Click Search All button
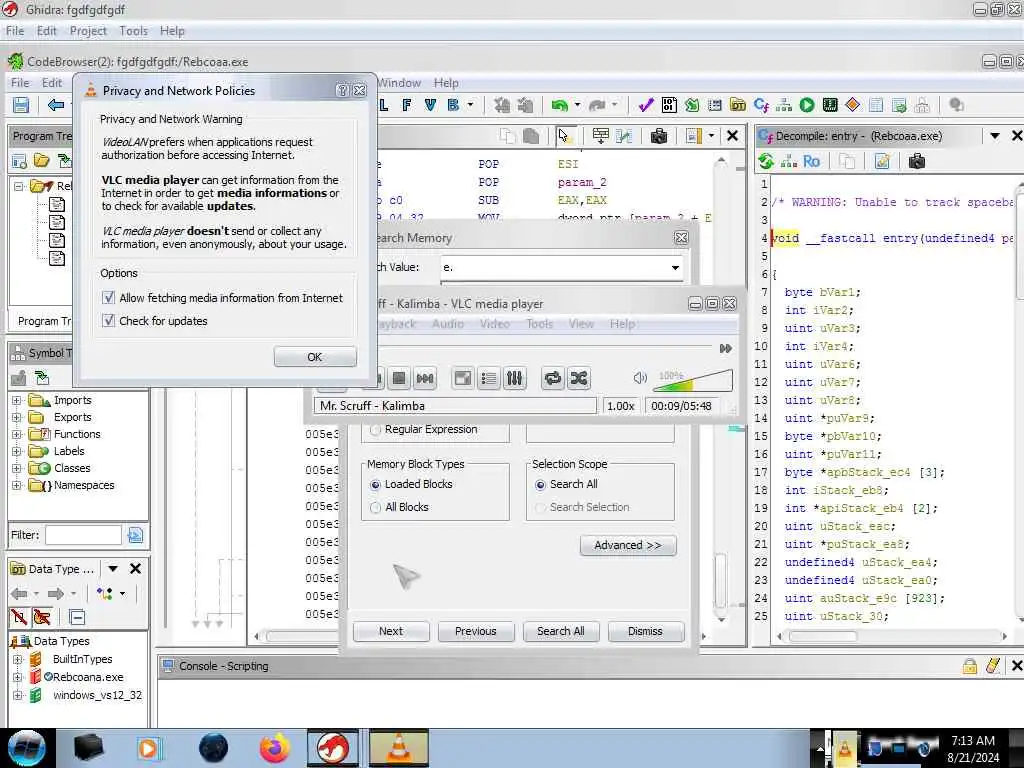1024x768 pixels. [560, 632]
